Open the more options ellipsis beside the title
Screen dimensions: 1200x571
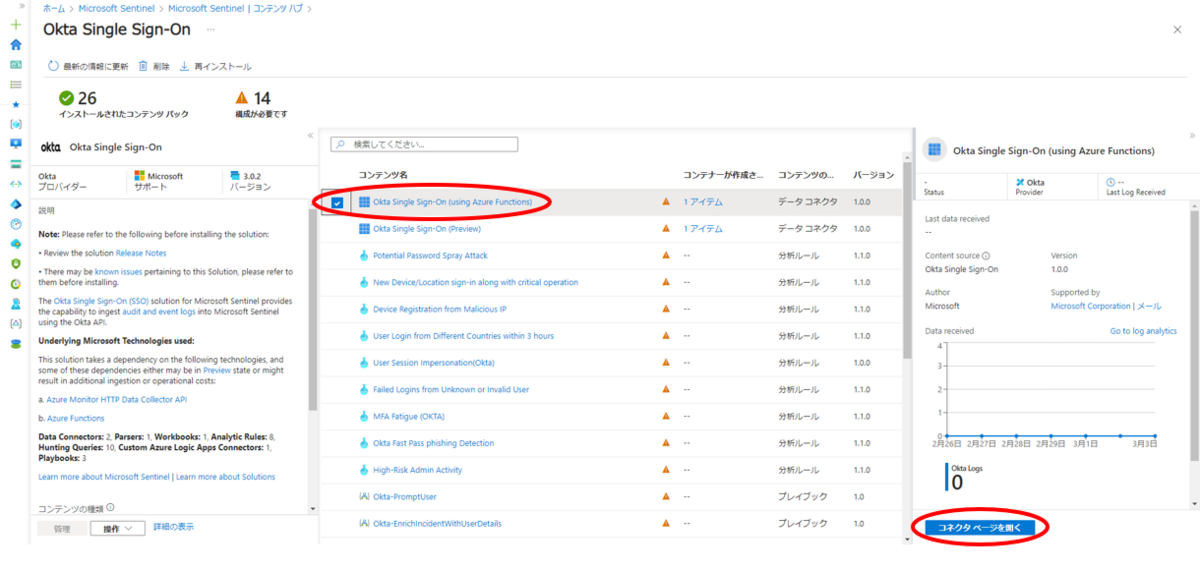point(210,30)
